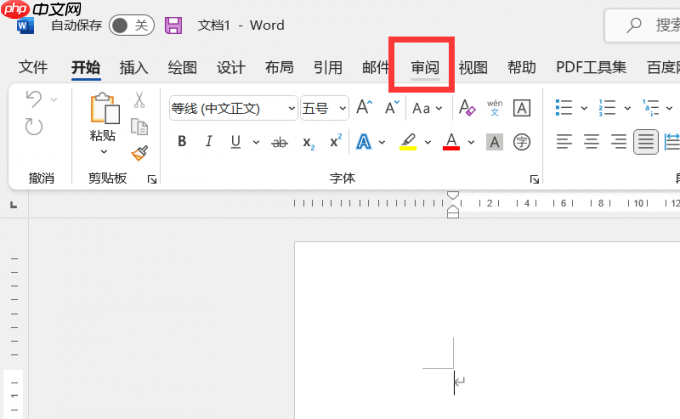Open the 引用 tab
Image resolution: width=680 pixels, height=419 pixels.
(x=328, y=67)
